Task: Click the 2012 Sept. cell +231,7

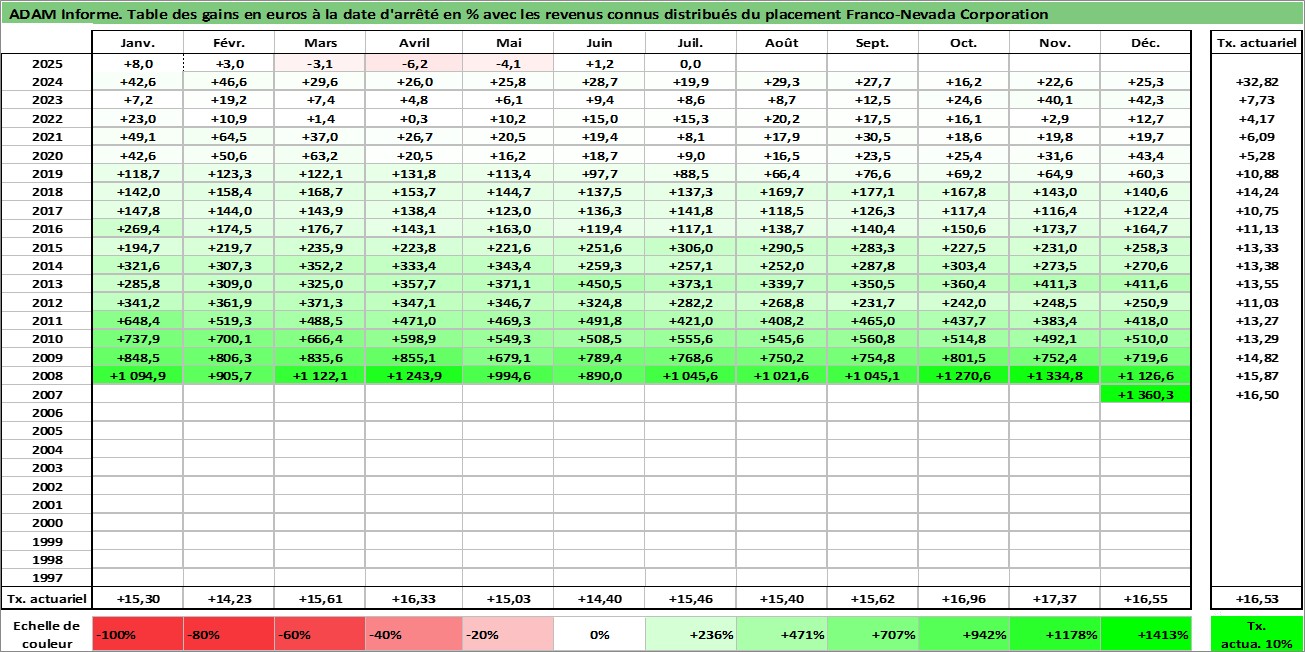Action: tap(873, 302)
